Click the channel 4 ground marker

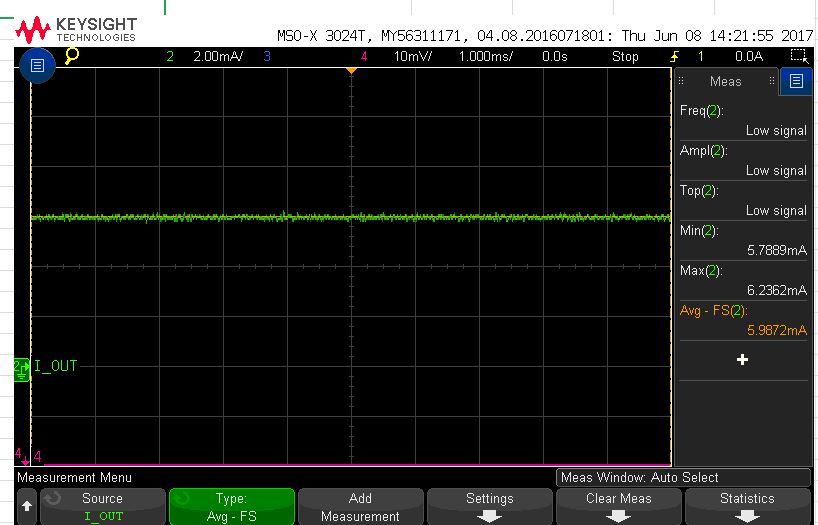(x=21, y=456)
